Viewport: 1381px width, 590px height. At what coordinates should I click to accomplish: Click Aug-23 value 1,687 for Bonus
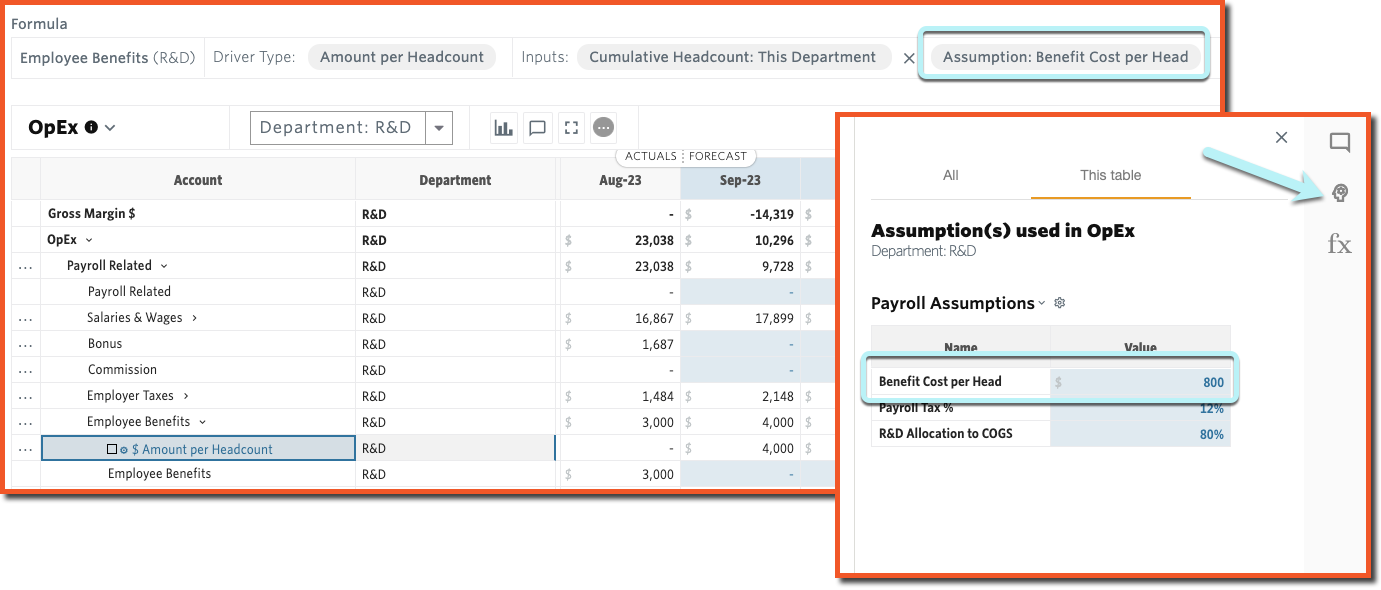(620, 344)
